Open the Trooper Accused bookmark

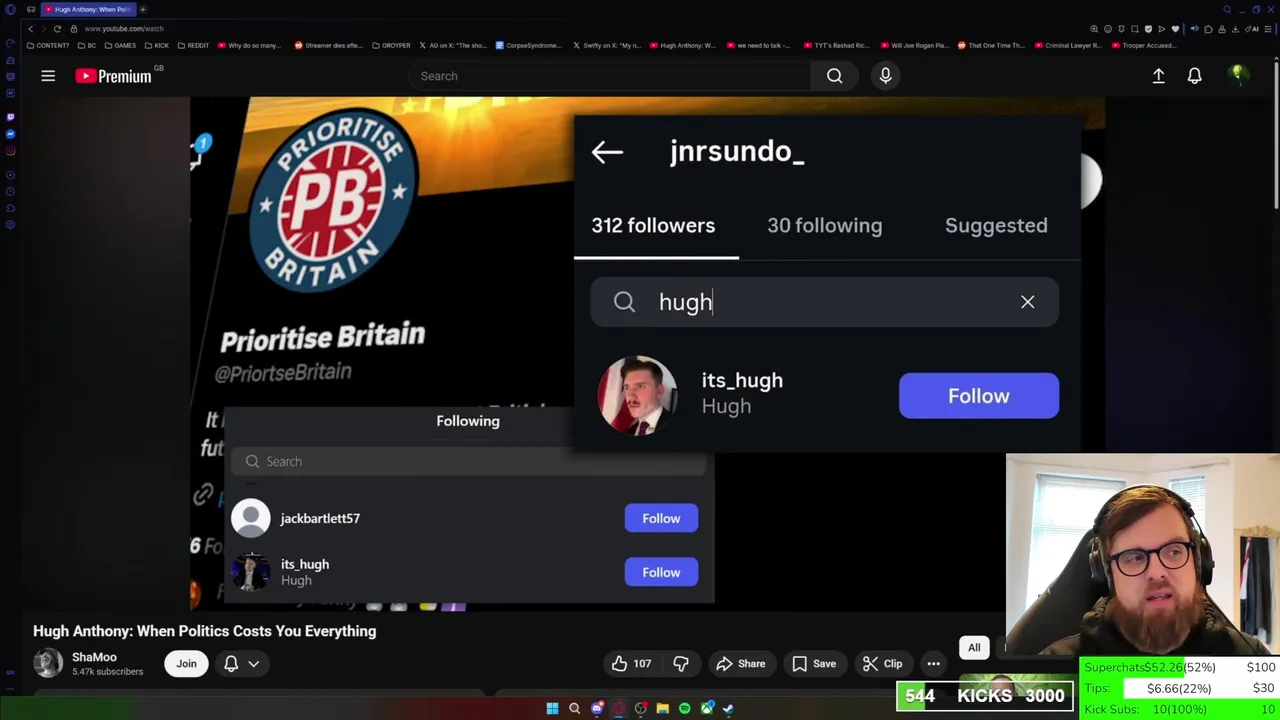pos(1144,46)
